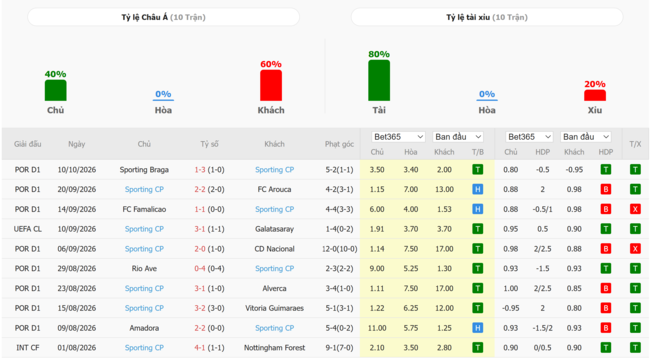The width and height of the screenshot is (650, 364).
Task: Click team name Vitoria Guimaraes
Action: pos(274,308)
